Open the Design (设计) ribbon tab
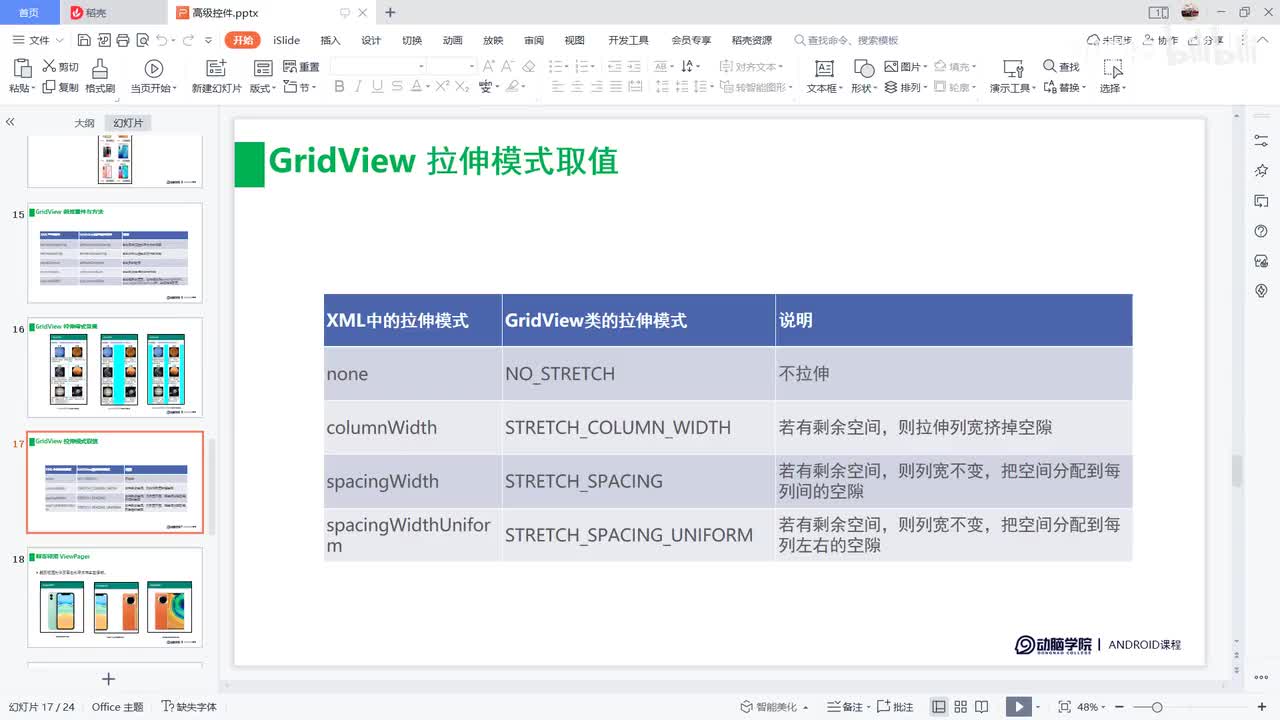This screenshot has height=720, width=1280. 371,40
